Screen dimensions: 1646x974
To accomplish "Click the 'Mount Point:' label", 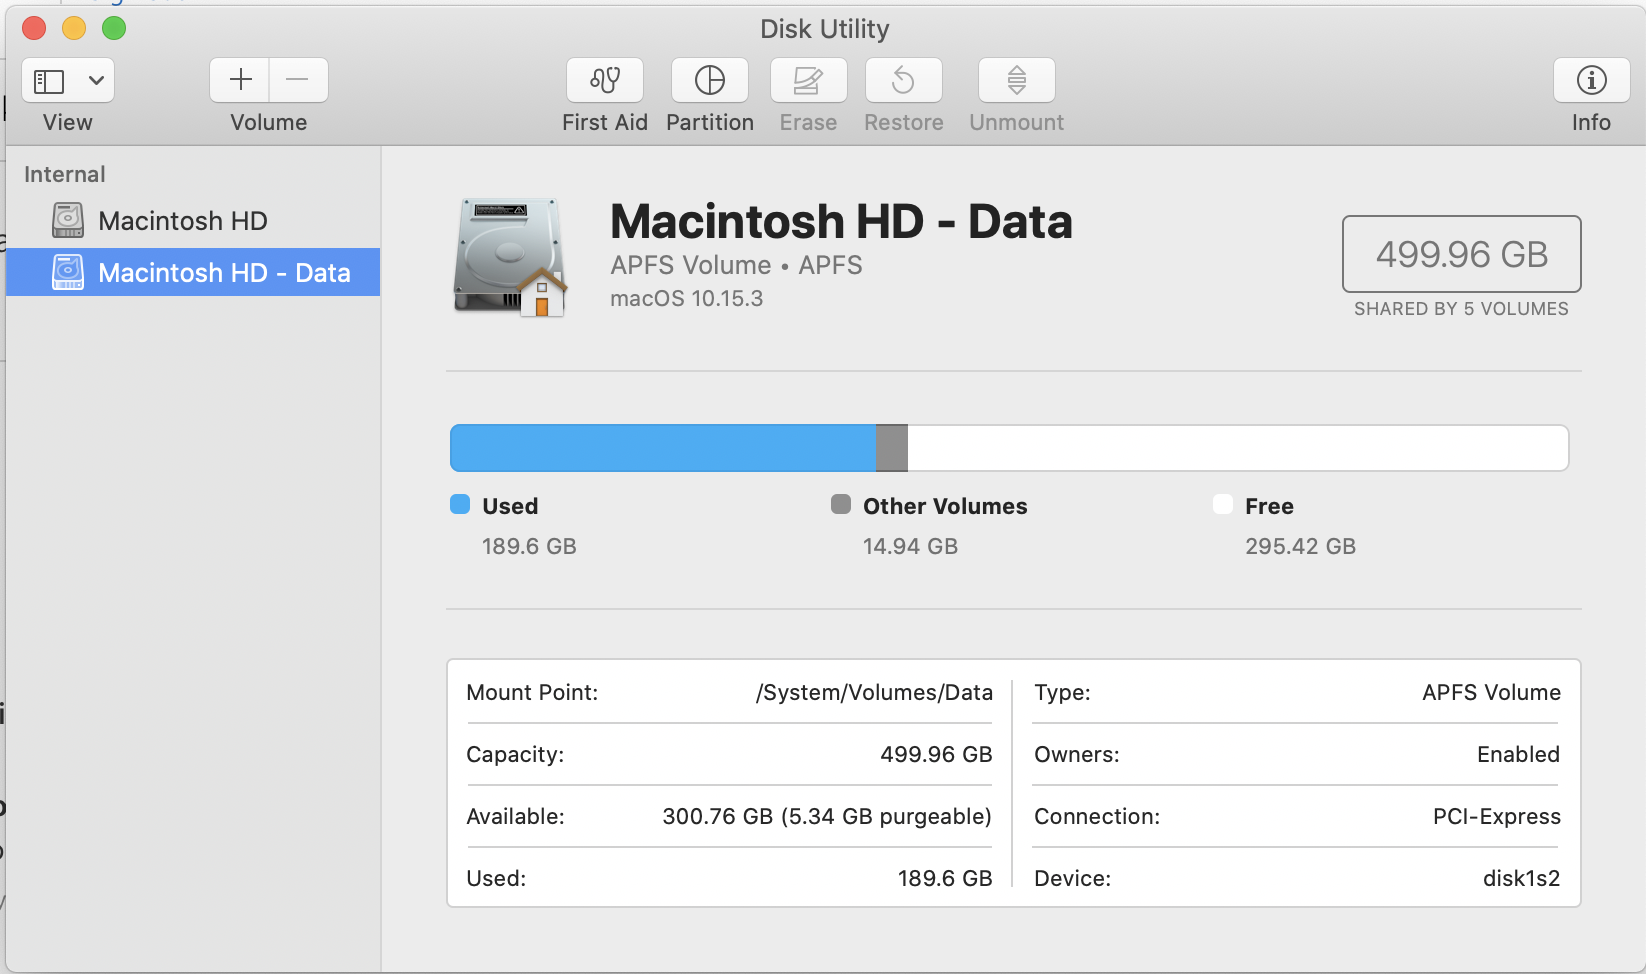I will pos(532,693).
